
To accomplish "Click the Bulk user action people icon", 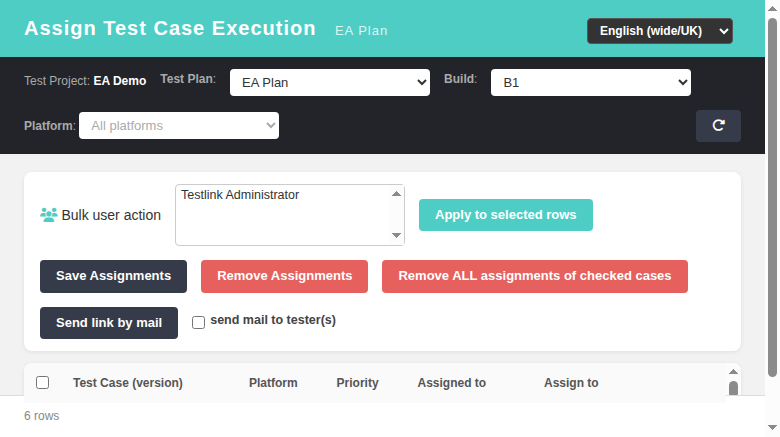I will coord(49,215).
